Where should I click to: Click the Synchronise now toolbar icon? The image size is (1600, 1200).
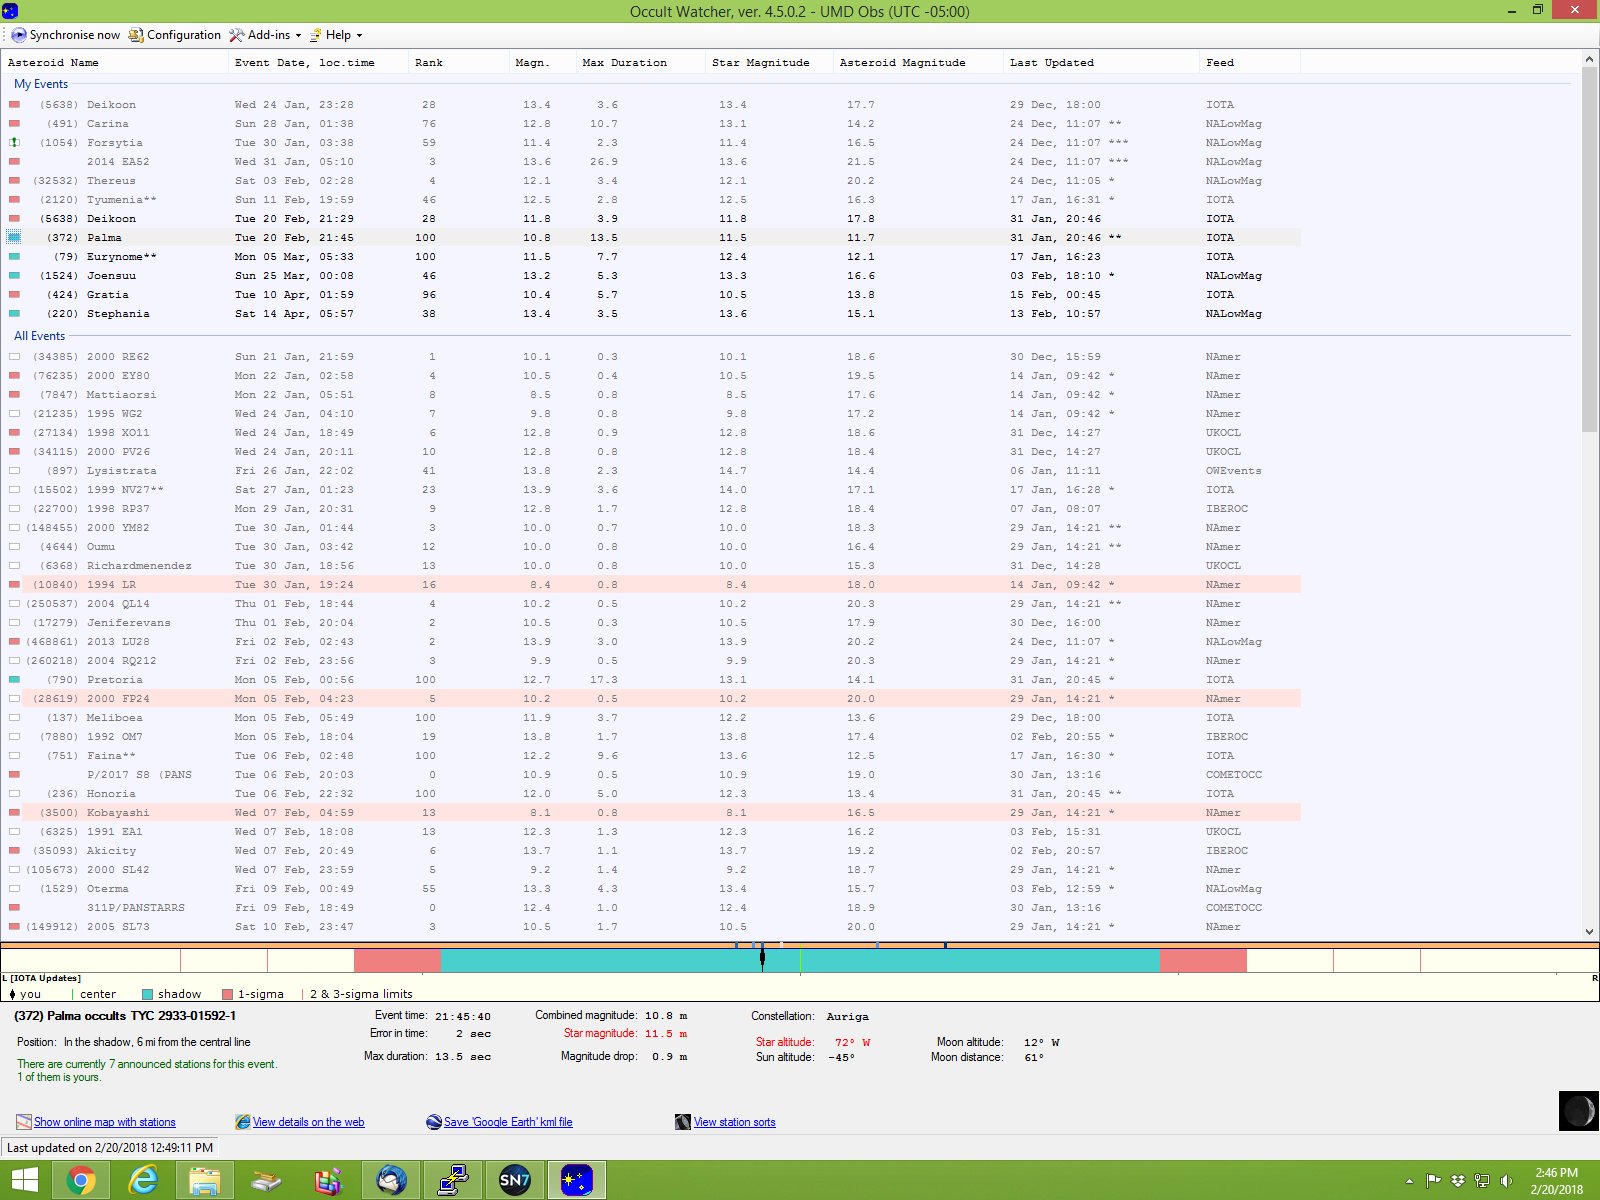pyautogui.click(x=19, y=35)
